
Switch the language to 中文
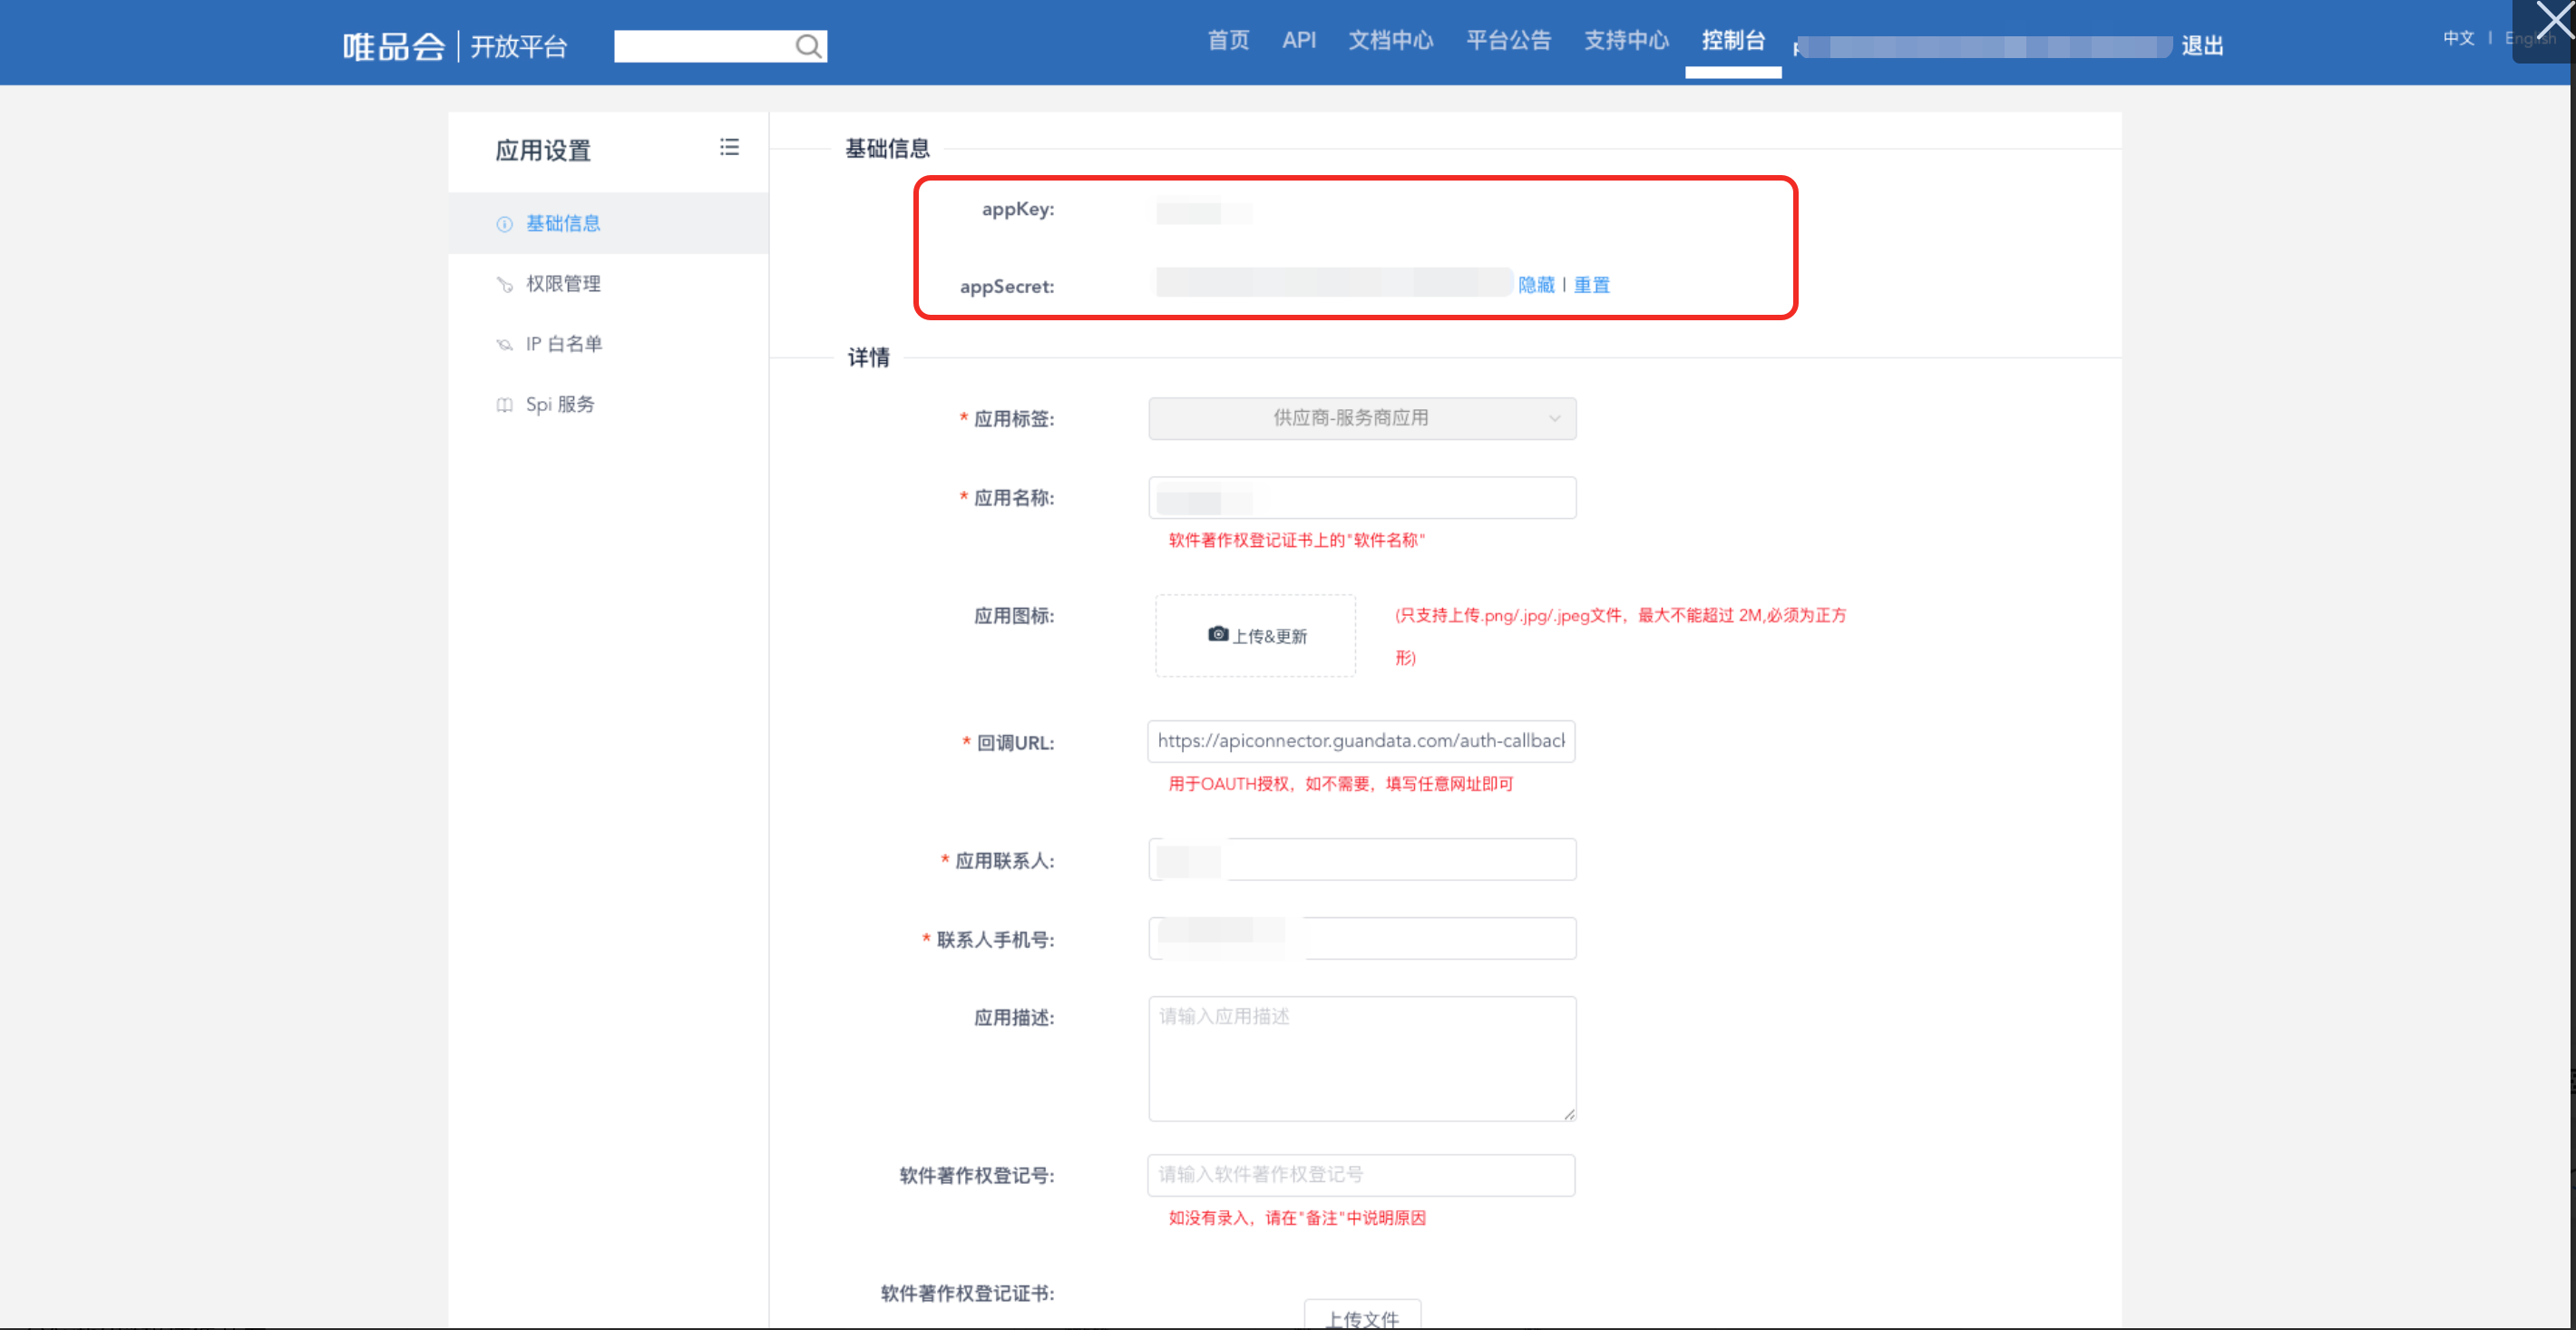click(x=2458, y=38)
